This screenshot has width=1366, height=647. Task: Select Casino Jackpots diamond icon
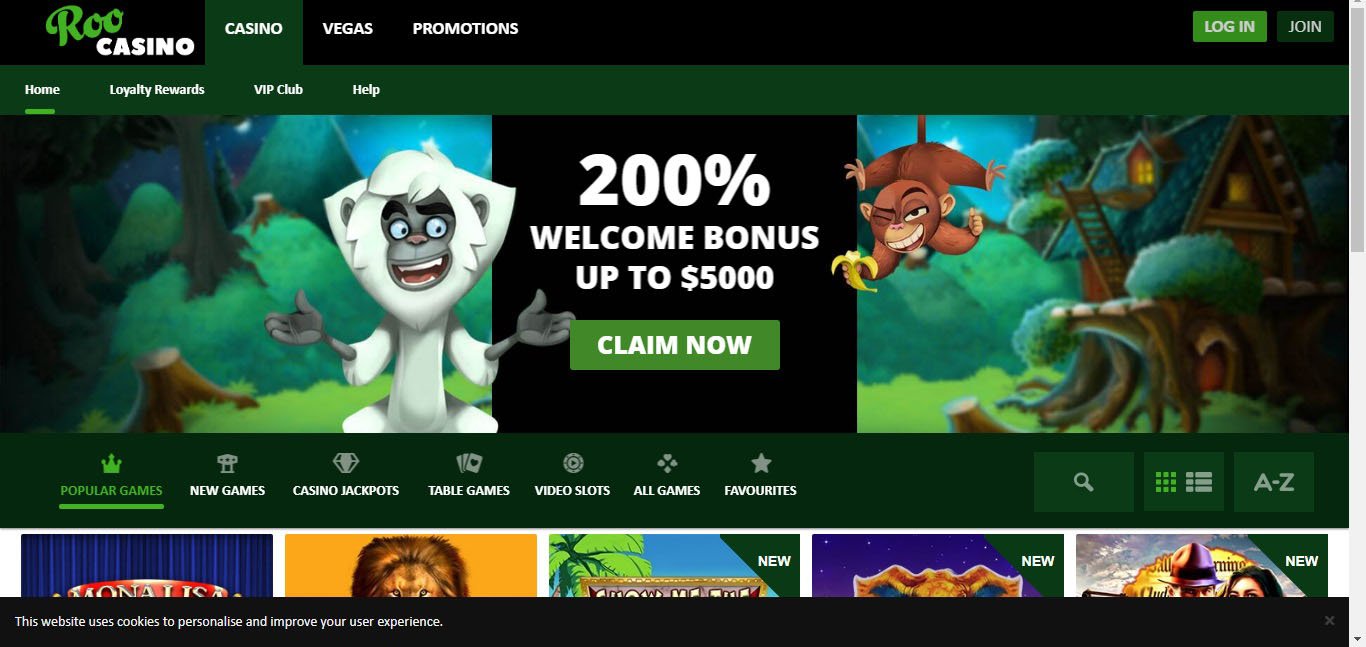point(345,463)
